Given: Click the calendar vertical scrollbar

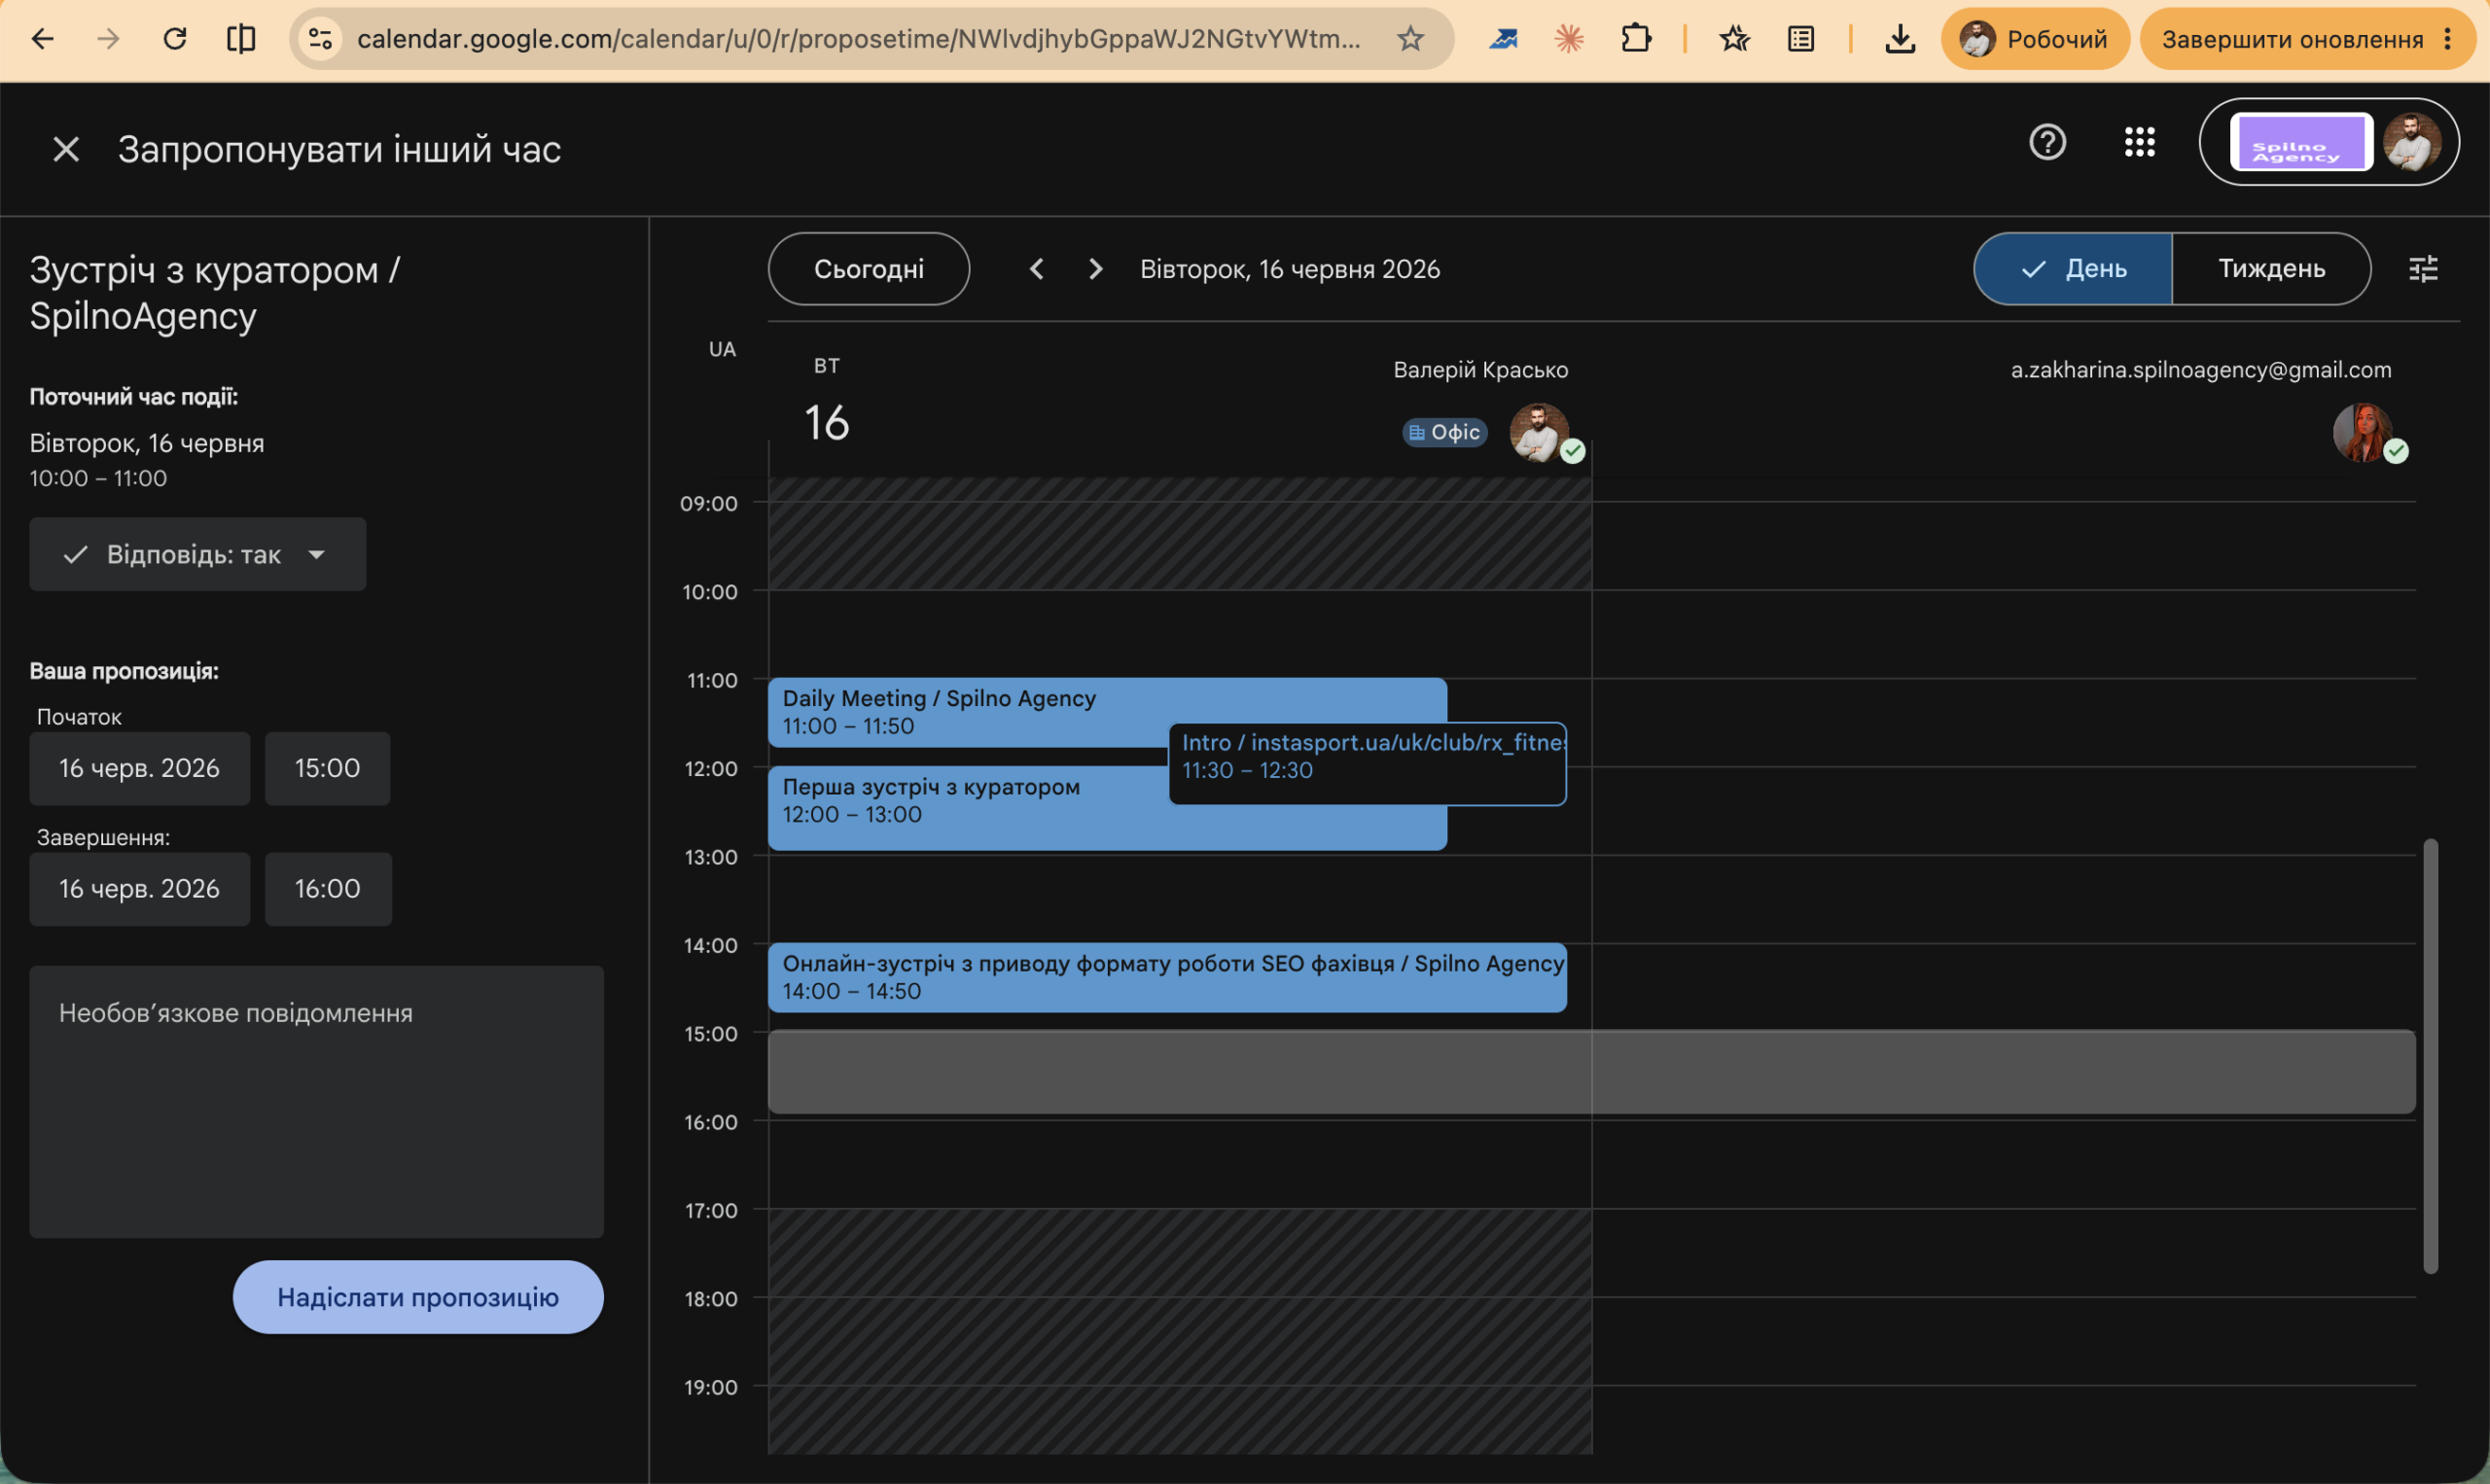Looking at the screenshot, I should click(x=2430, y=1056).
